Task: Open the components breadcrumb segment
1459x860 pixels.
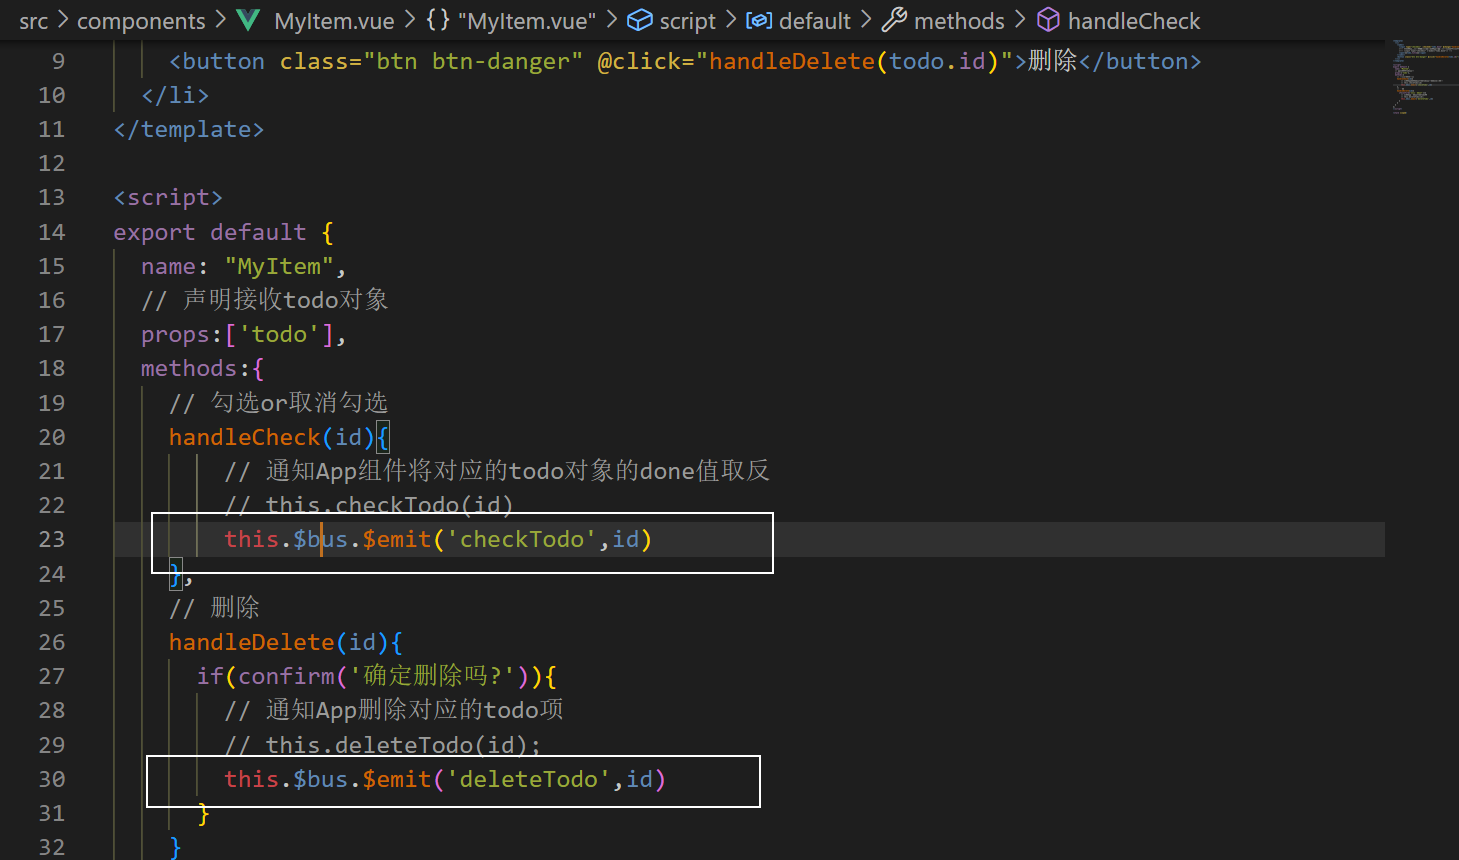Action: 141,21
